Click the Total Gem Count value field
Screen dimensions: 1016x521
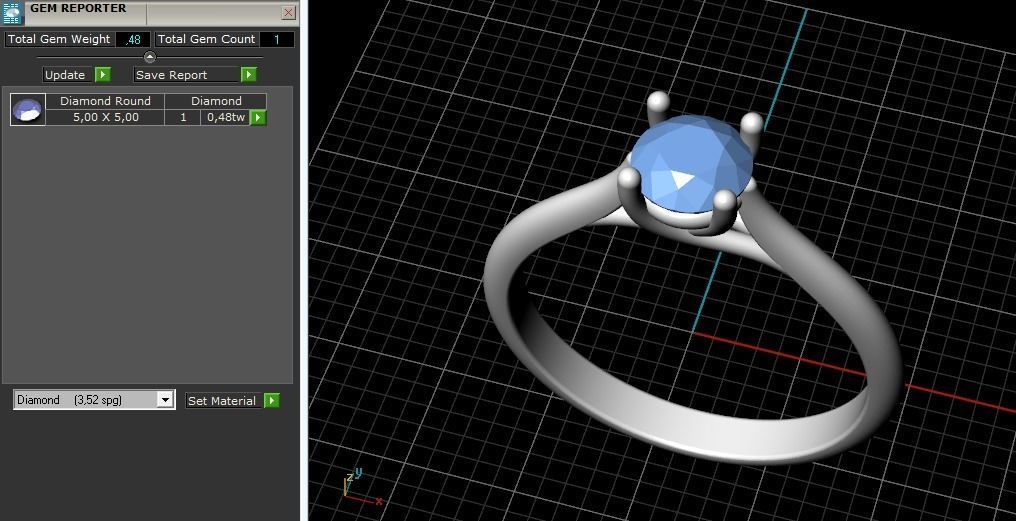pyautogui.click(x=277, y=40)
